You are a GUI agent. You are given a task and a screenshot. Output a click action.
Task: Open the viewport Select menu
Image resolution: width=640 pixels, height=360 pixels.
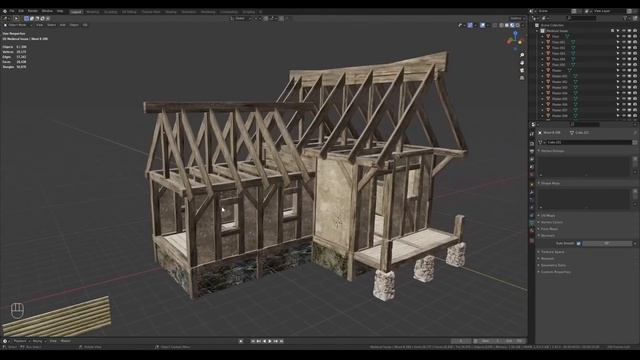[51, 25]
